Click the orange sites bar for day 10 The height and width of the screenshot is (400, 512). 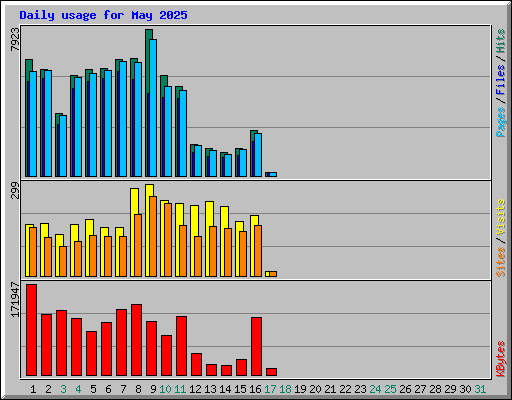[x=168, y=240]
